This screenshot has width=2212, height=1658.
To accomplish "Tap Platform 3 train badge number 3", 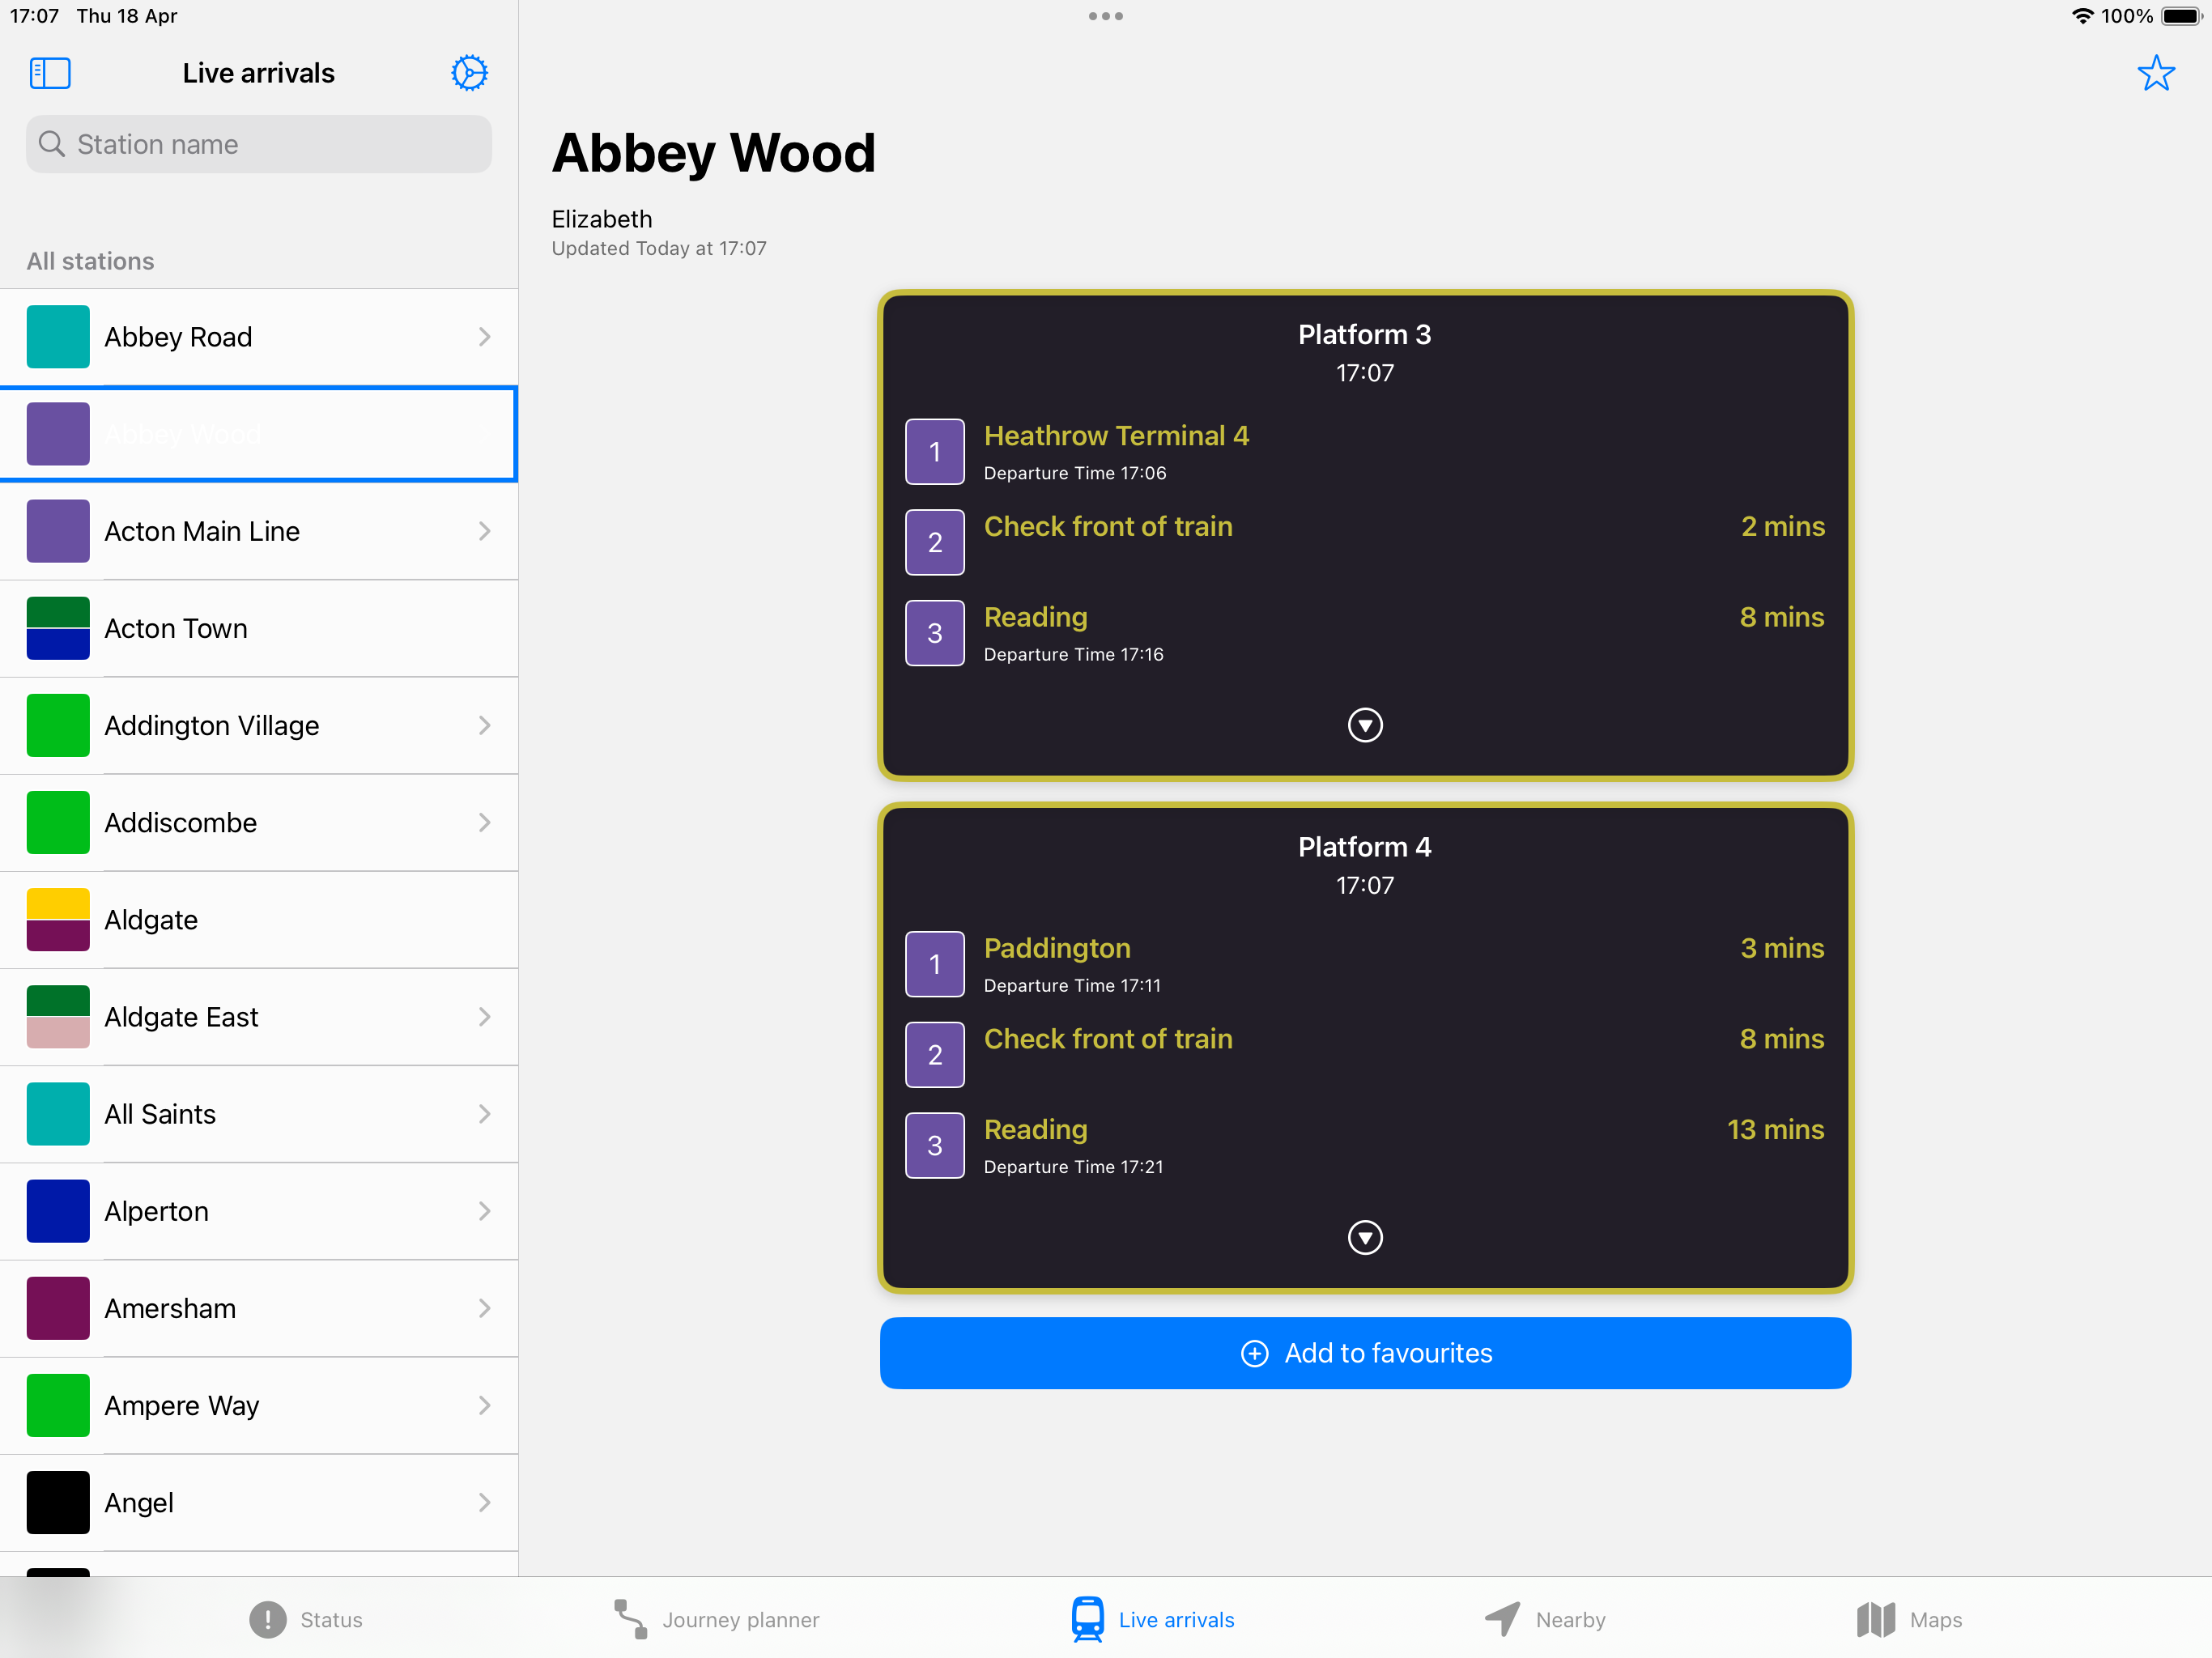I will [935, 633].
